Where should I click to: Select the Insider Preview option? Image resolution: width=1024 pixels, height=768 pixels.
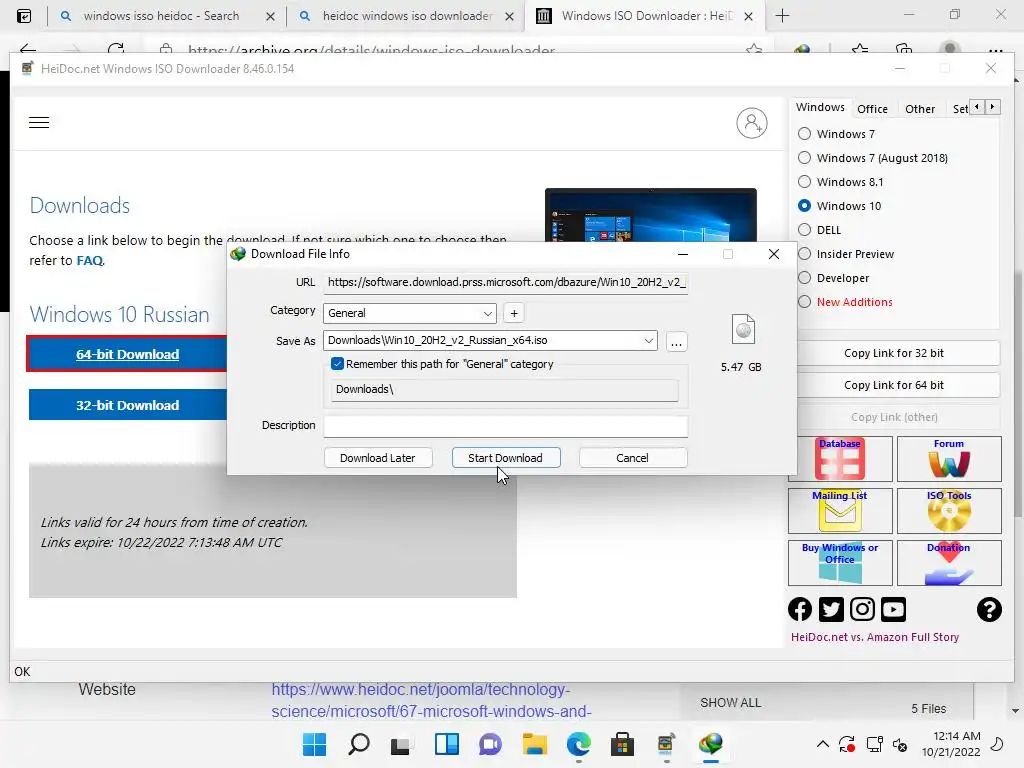pyautogui.click(x=805, y=254)
